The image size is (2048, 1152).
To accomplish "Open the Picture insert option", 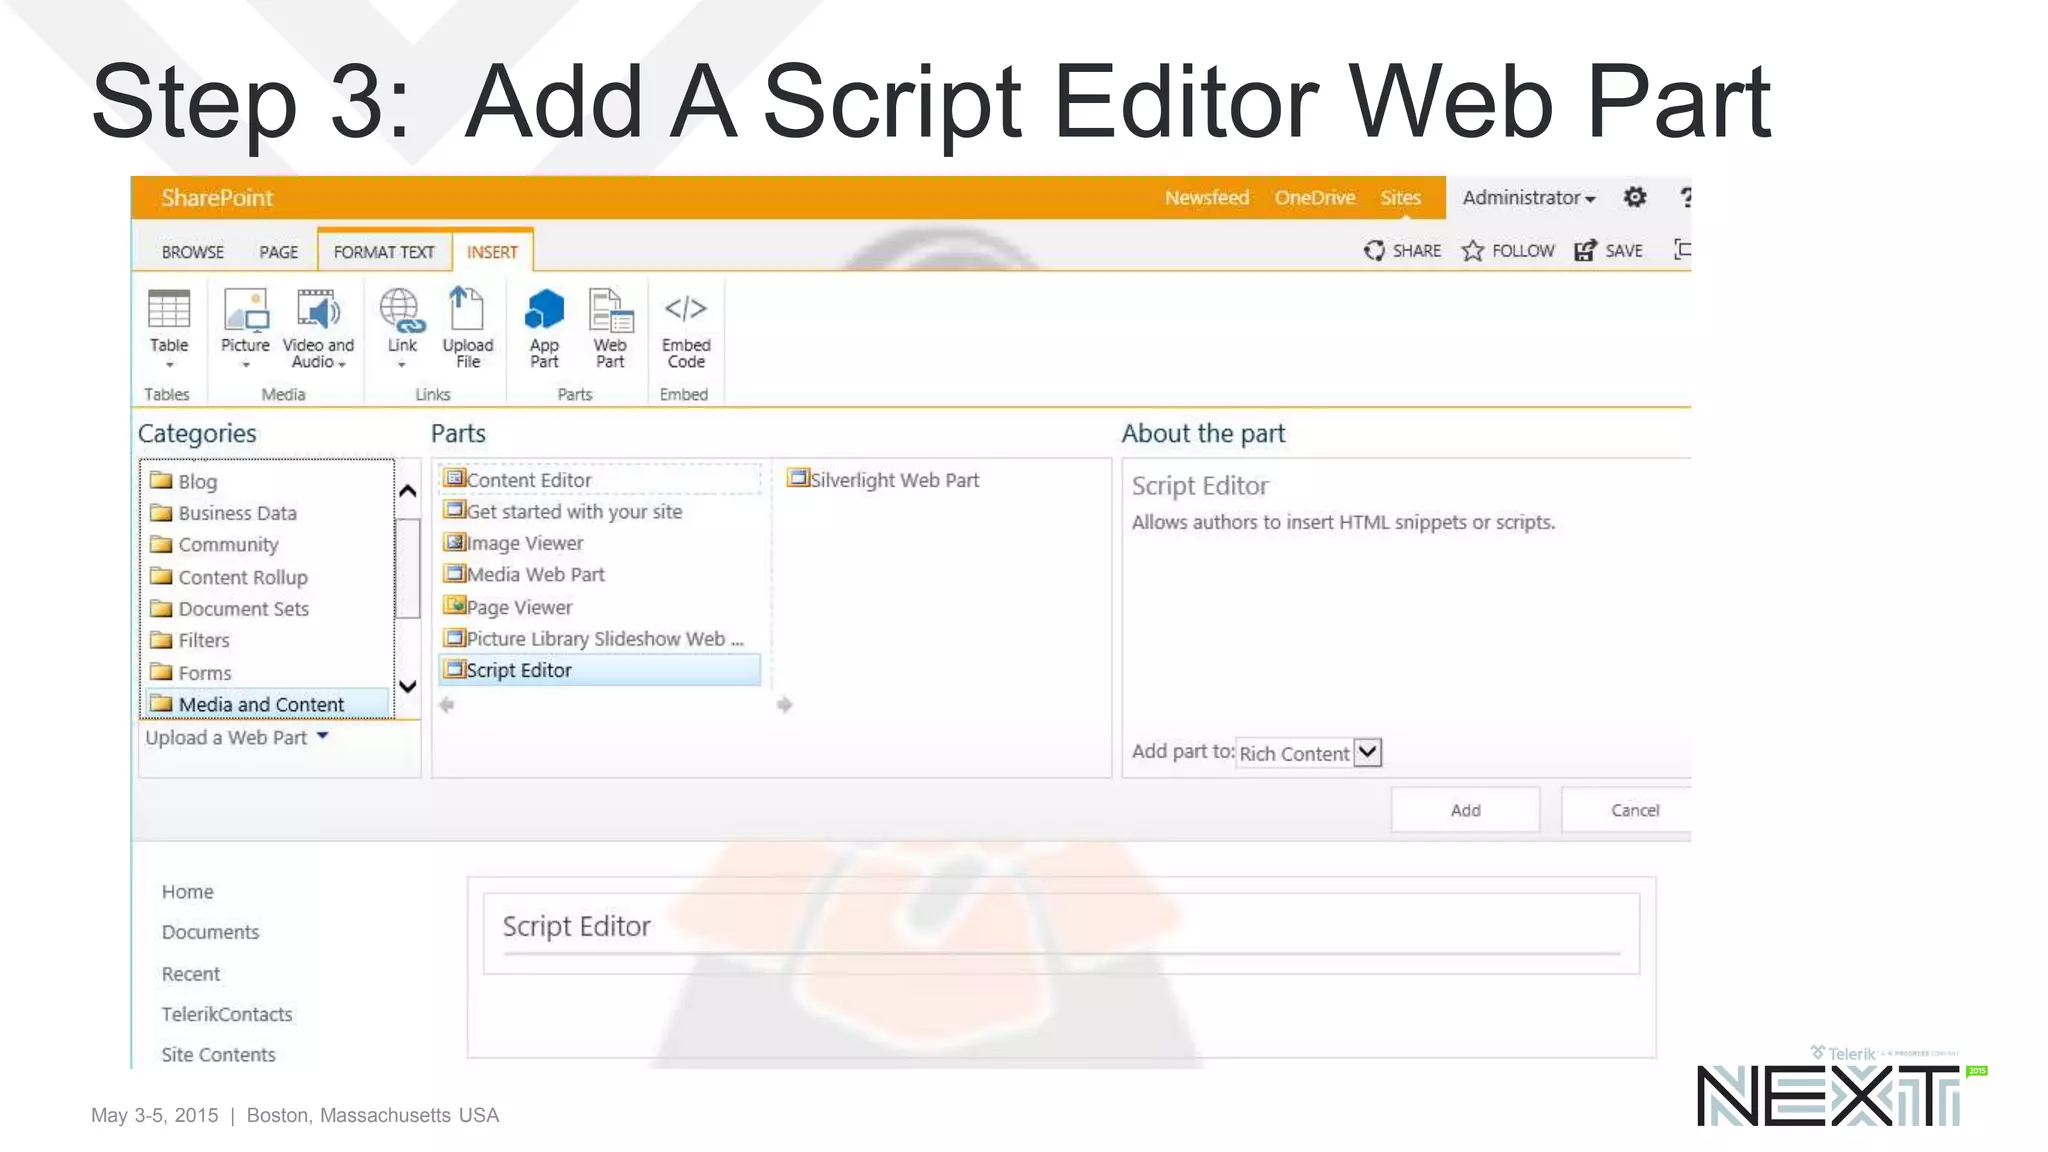I will coord(245,327).
